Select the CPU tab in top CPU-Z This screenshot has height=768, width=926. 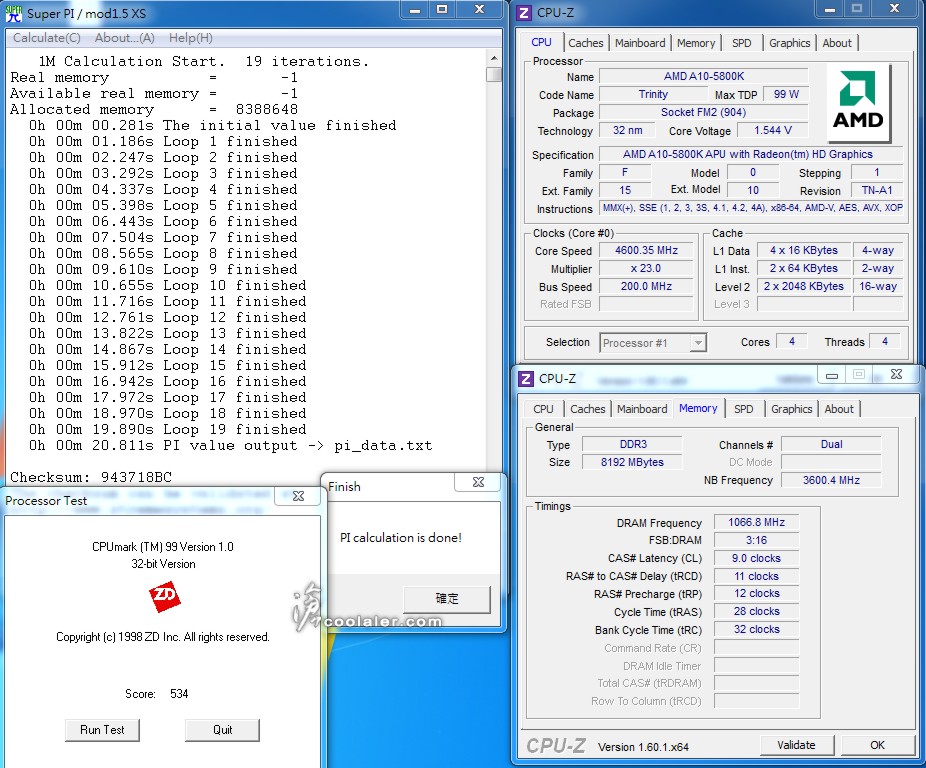click(x=542, y=42)
